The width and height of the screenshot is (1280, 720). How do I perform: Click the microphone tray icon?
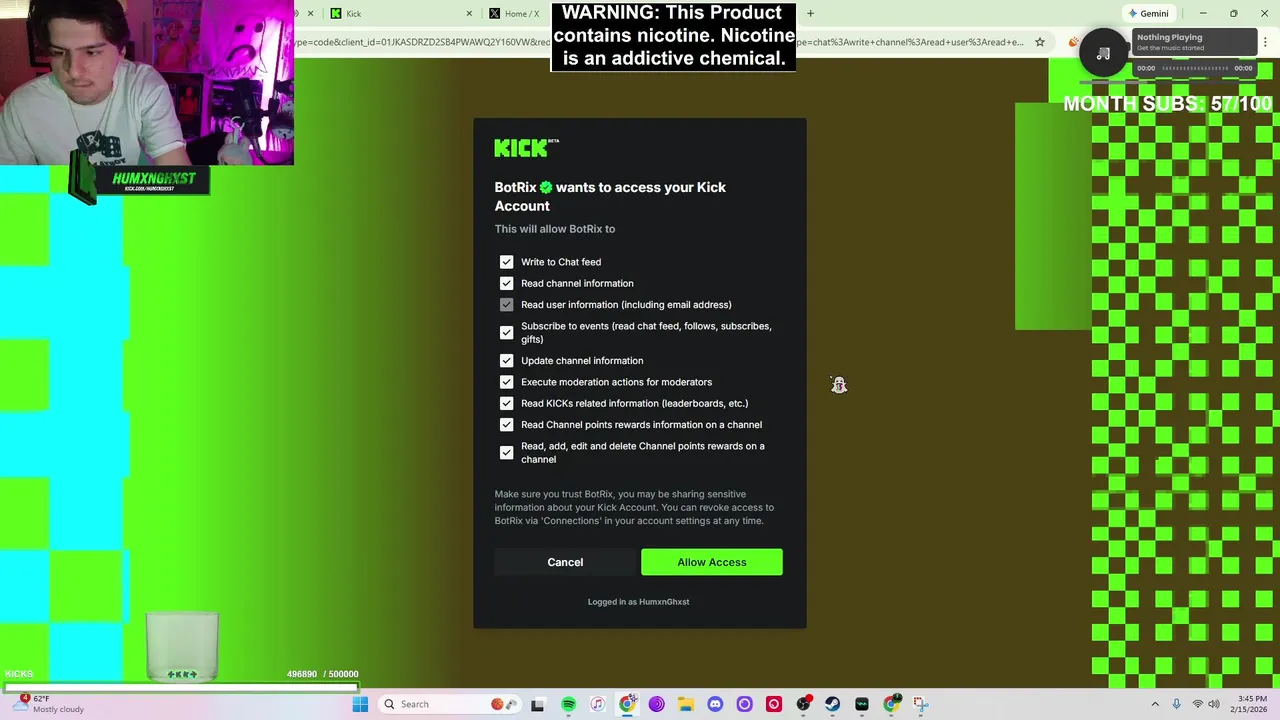(x=1176, y=704)
